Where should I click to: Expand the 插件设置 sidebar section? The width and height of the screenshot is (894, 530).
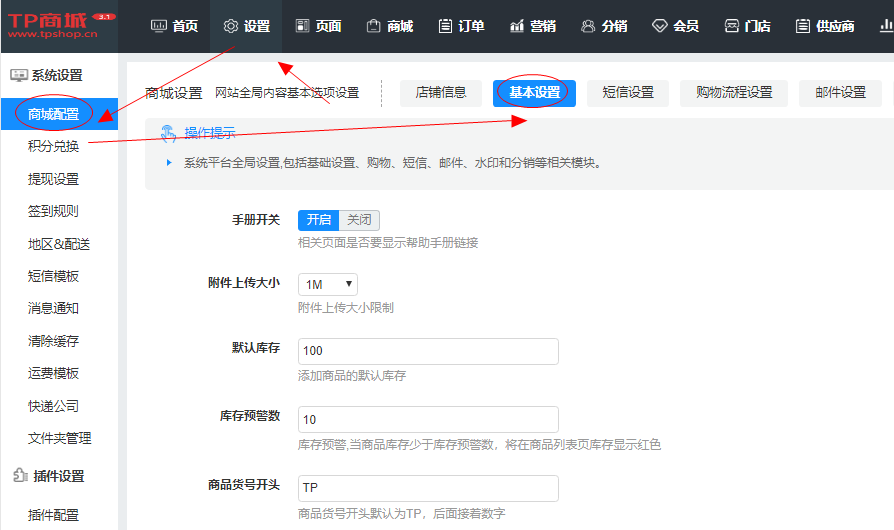[x=57, y=476]
